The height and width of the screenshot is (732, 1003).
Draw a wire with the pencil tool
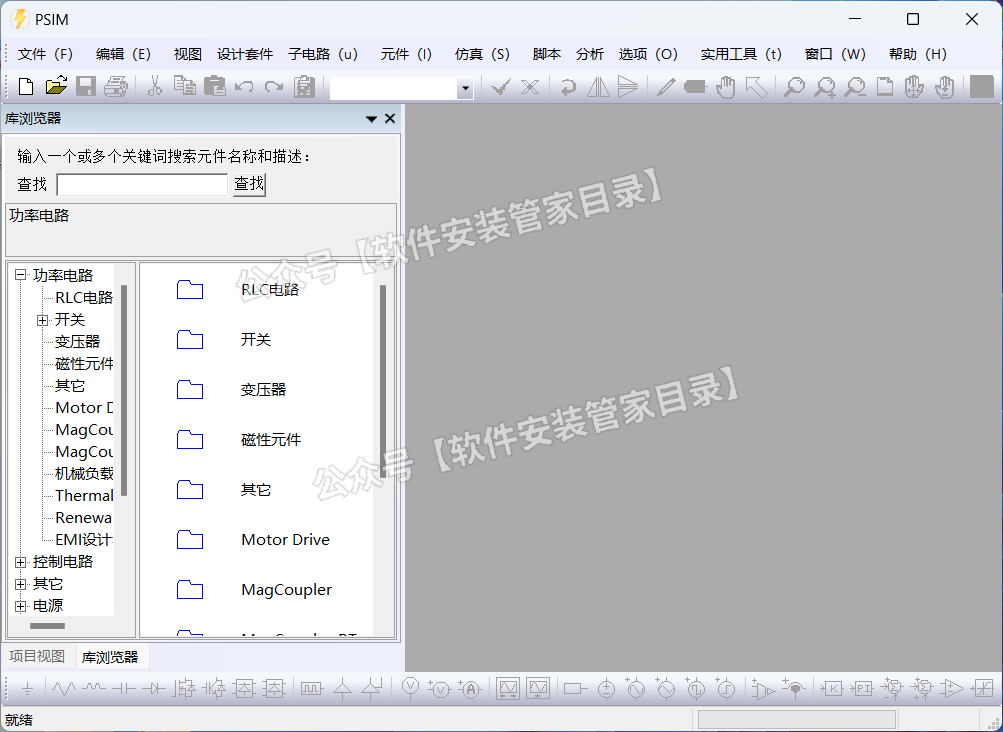(665, 86)
